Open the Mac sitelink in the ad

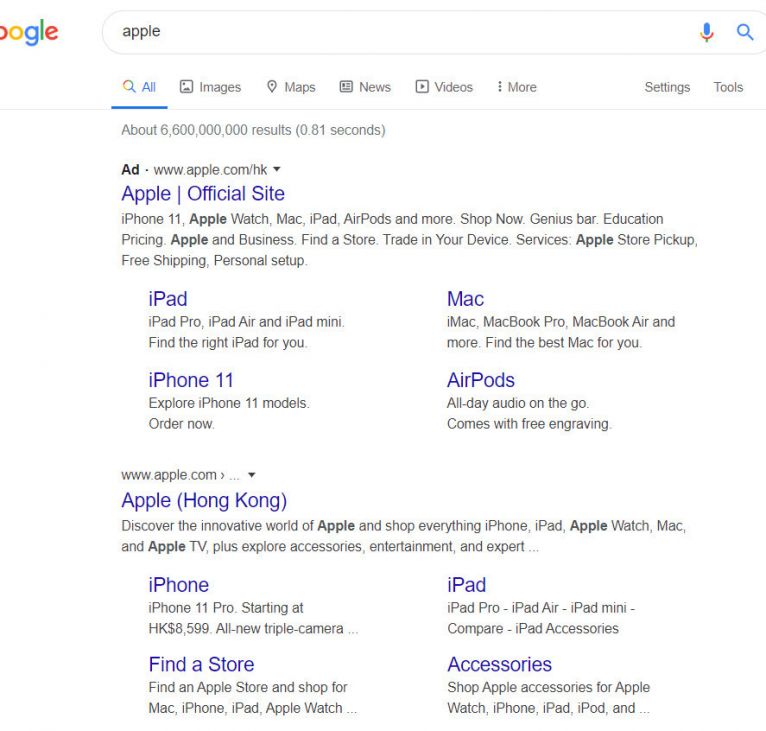click(465, 299)
